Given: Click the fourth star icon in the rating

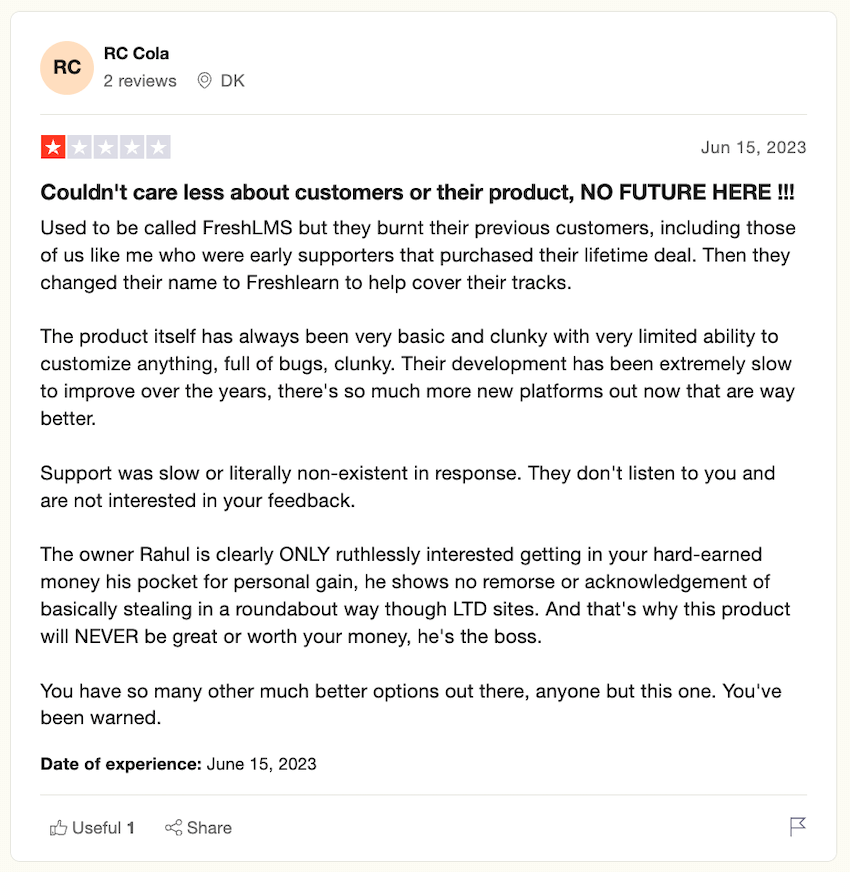Looking at the screenshot, I should [132, 147].
